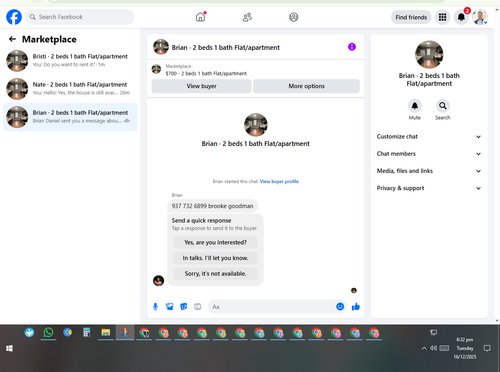The width and height of the screenshot is (500, 372).
Task: Expand Customize chat section
Action: [x=429, y=137]
